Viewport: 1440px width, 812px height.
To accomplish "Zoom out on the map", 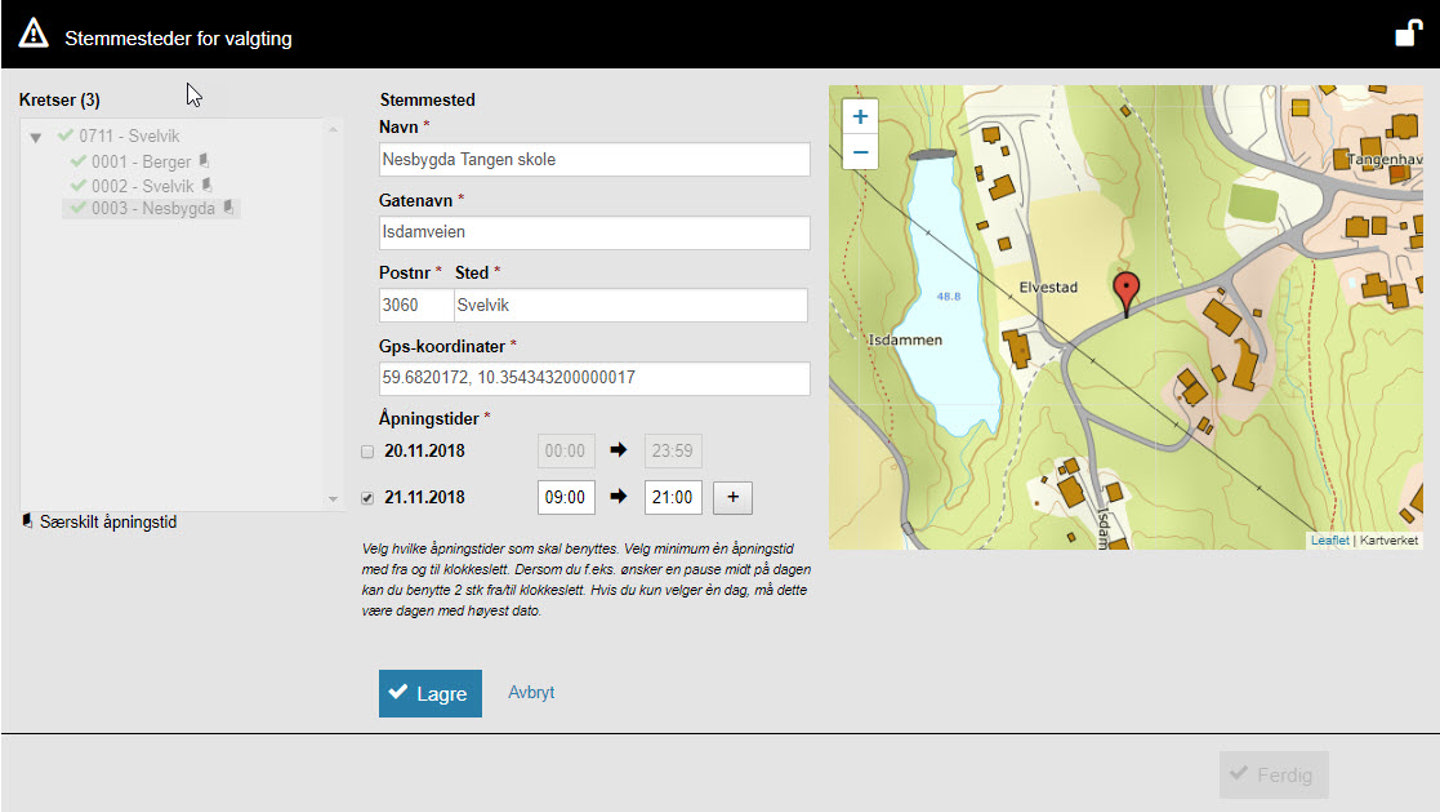I will point(860,154).
